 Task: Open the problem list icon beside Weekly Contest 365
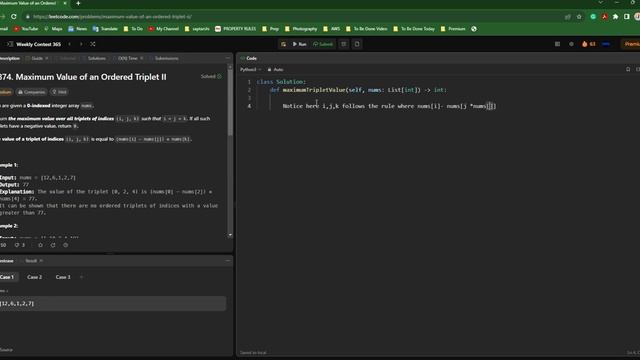coord(10,44)
